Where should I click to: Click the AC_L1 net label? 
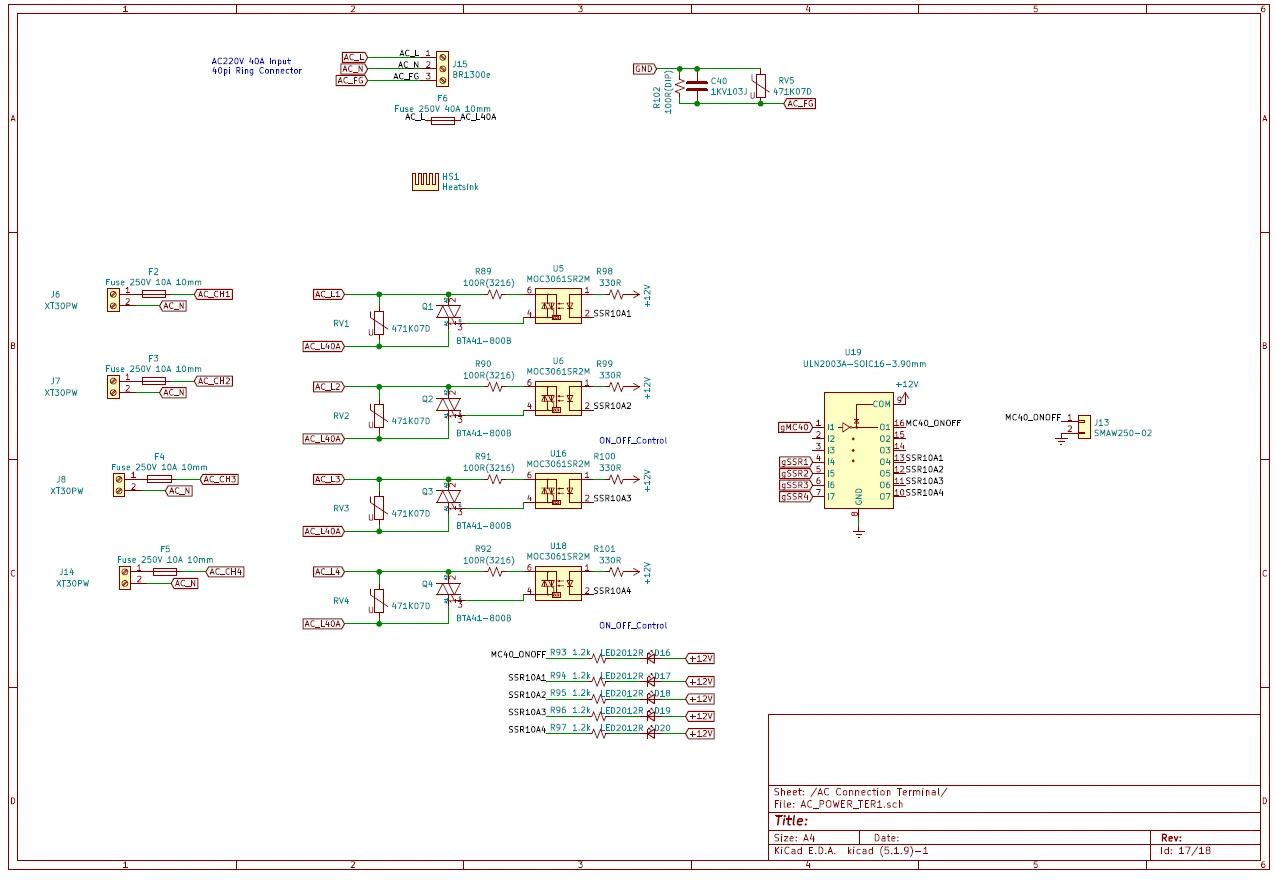click(x=329, y=294)
